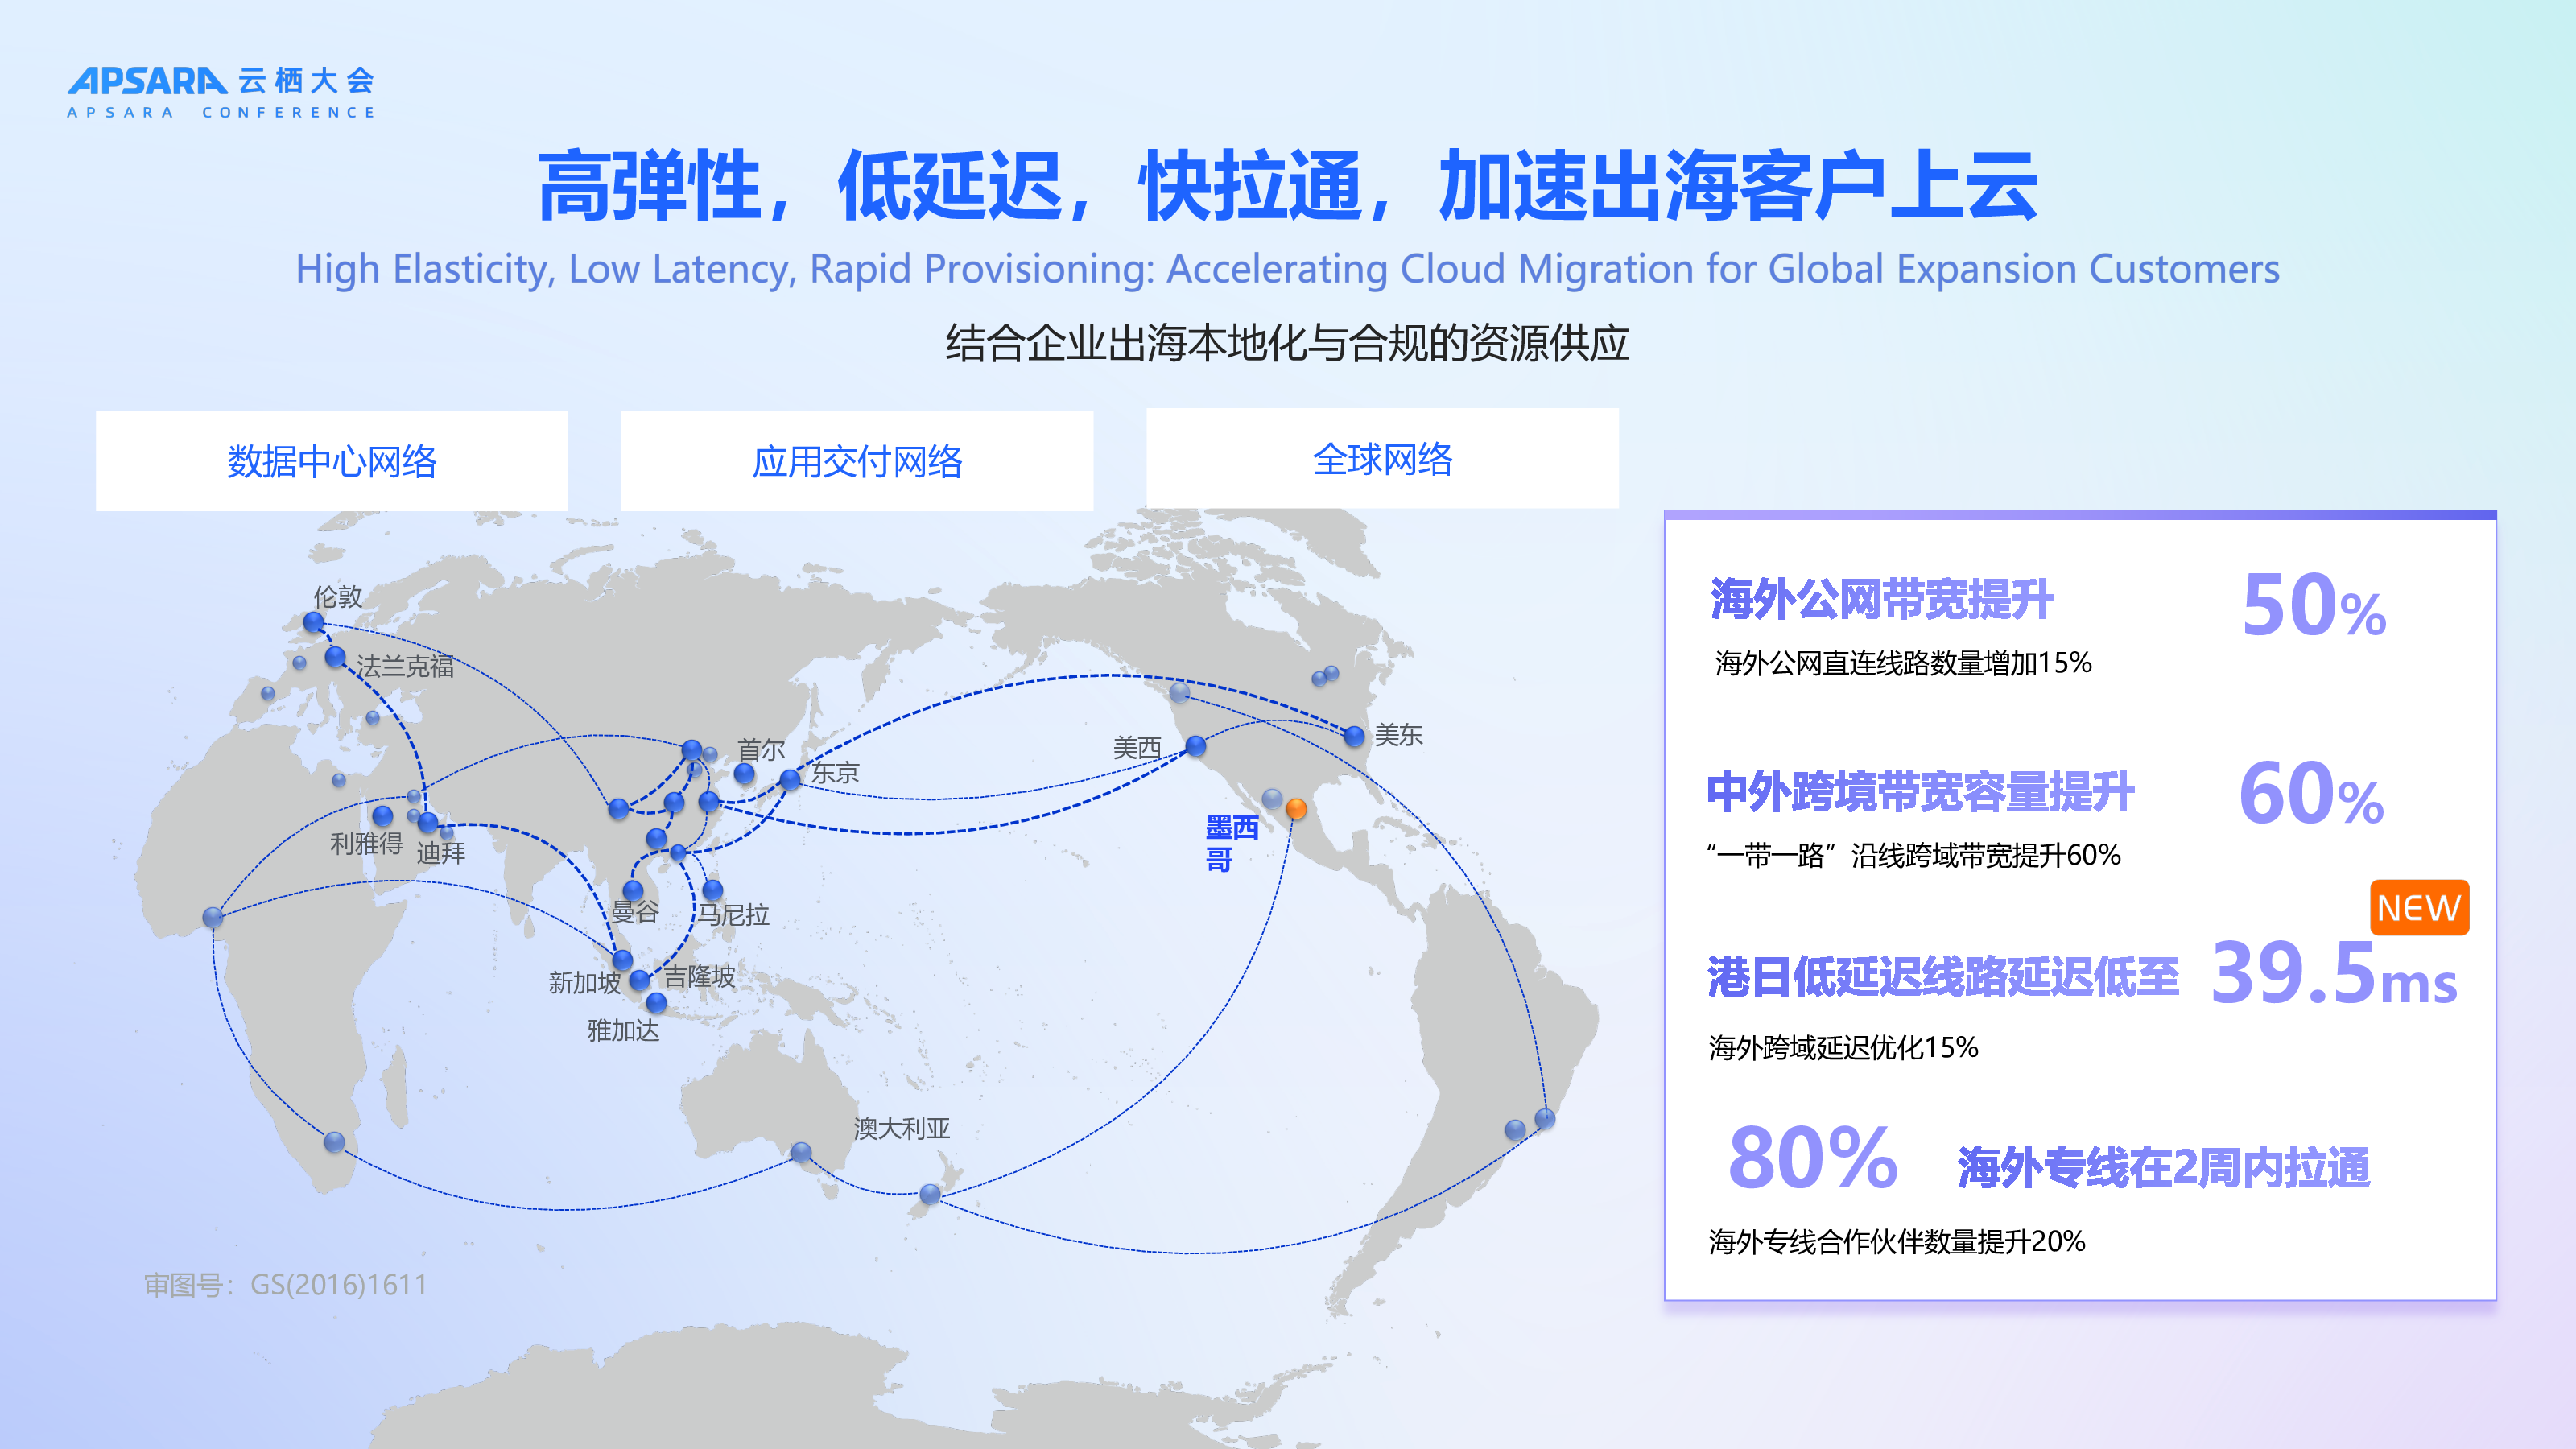Click the Tokyo (东京) map node
The height and width of the screenshot is (1449, 2576).
pyautogui.click(x=790, y=779)
